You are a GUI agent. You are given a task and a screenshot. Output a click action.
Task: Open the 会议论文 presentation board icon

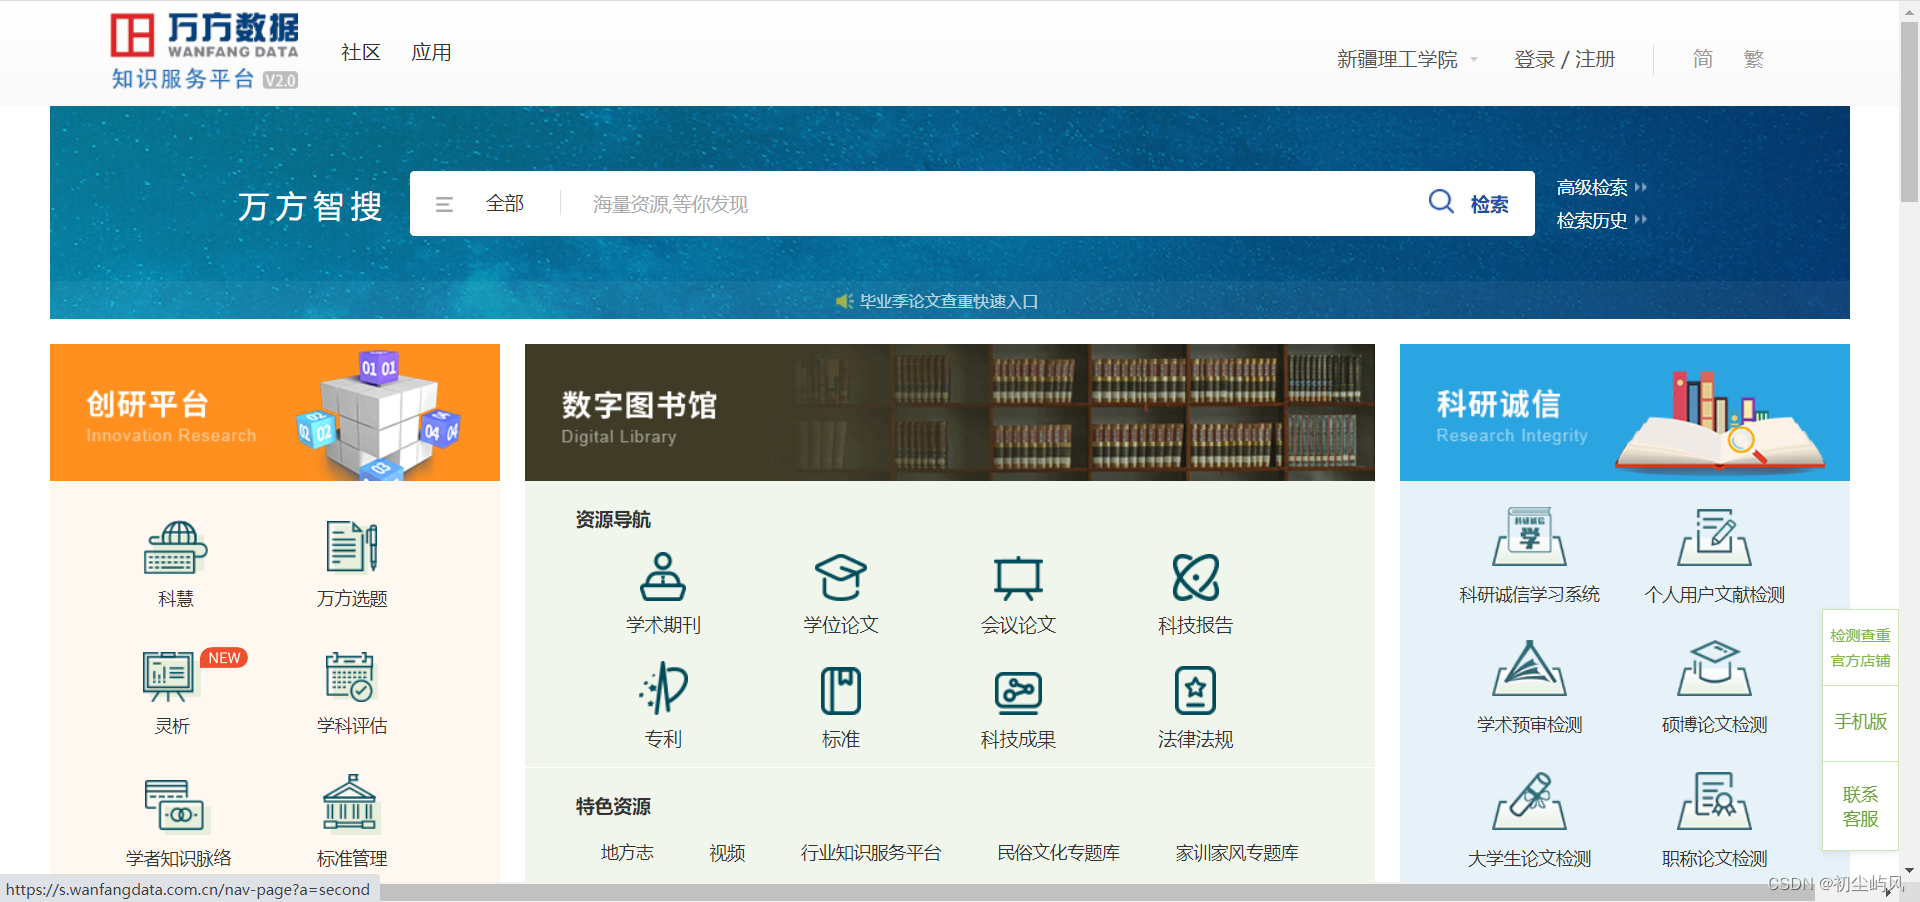[x=1018, y=578]
